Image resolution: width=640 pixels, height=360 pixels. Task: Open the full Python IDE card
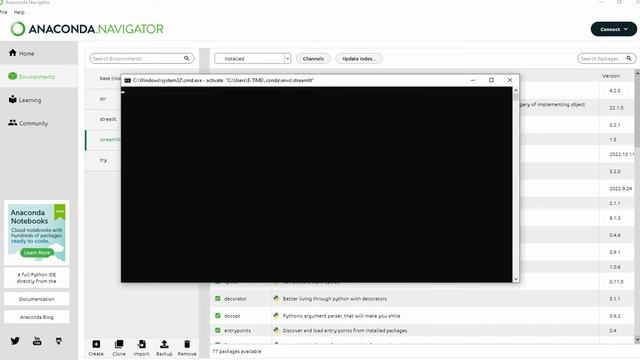click(x=37, y=278)
